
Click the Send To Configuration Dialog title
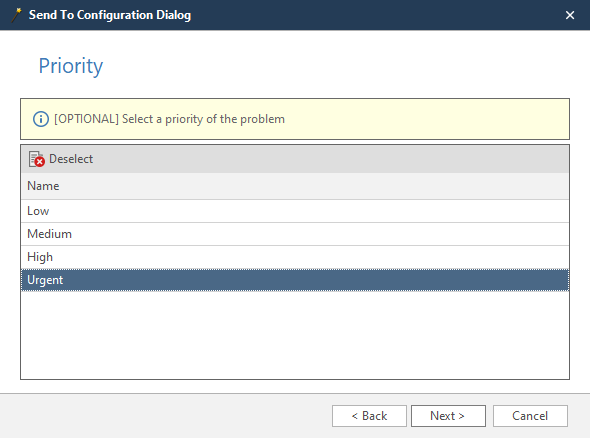[x=110, y=15]
